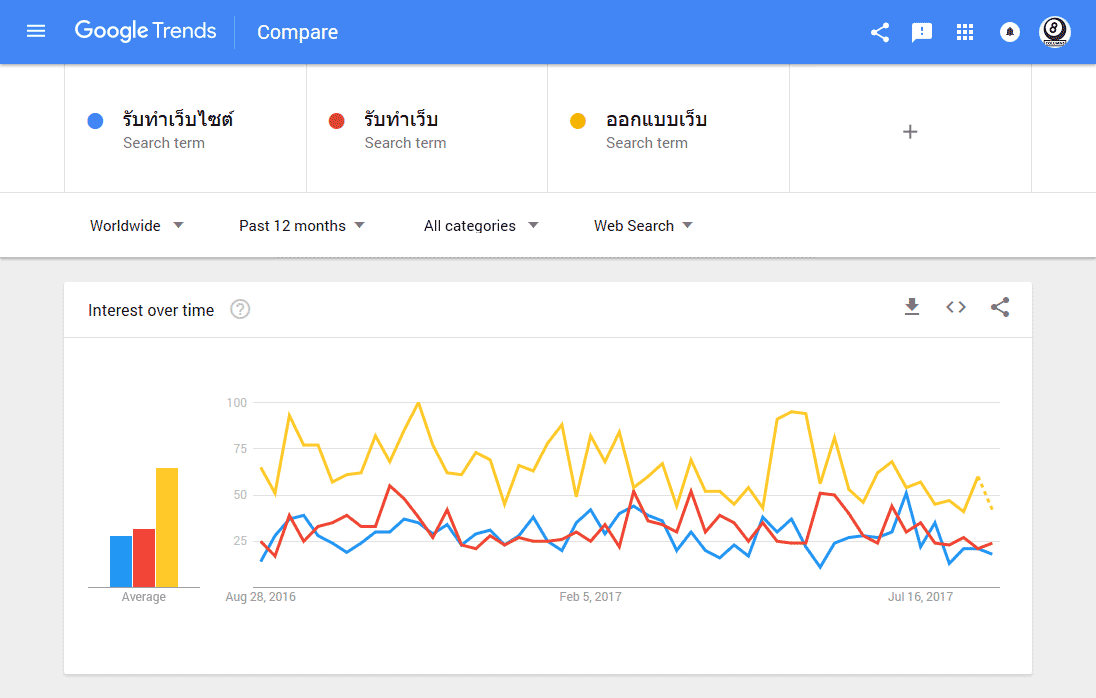Download the Interest over time data

coord(911,308)
